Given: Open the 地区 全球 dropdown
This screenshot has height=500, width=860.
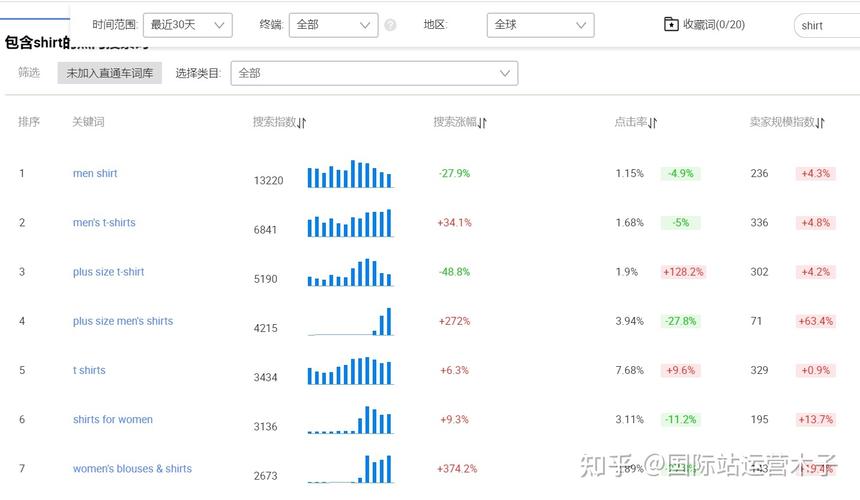Looking at the screenshot, I should 540,25.
